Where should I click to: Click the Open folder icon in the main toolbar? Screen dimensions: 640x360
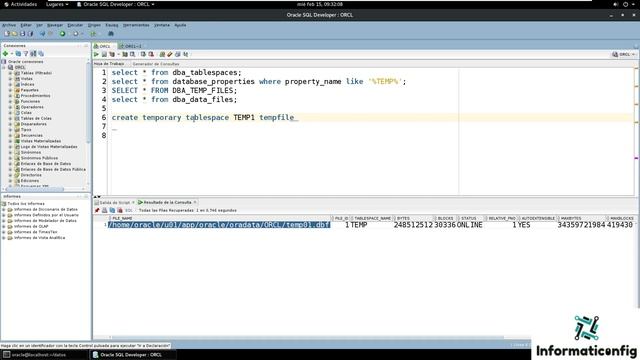pyautogui.click(x=14, y=34)
